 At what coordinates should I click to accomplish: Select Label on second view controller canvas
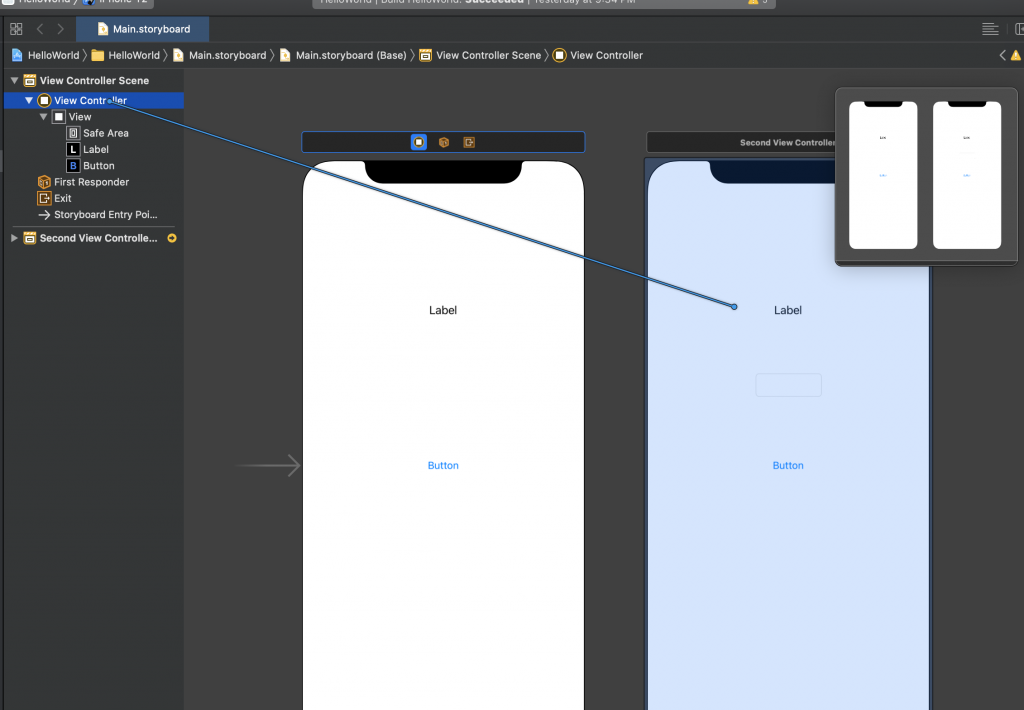788,310
